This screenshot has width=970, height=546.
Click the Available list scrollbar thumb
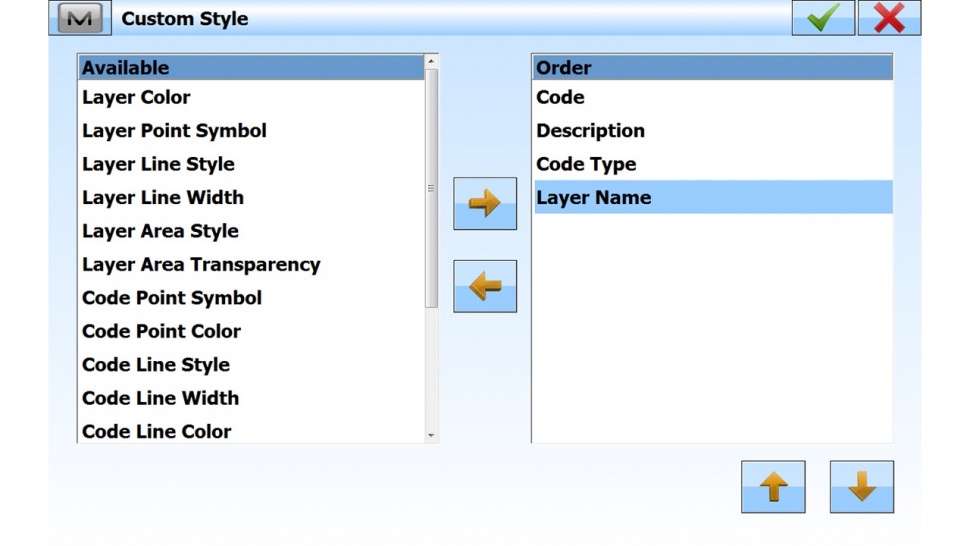[431, 188]
